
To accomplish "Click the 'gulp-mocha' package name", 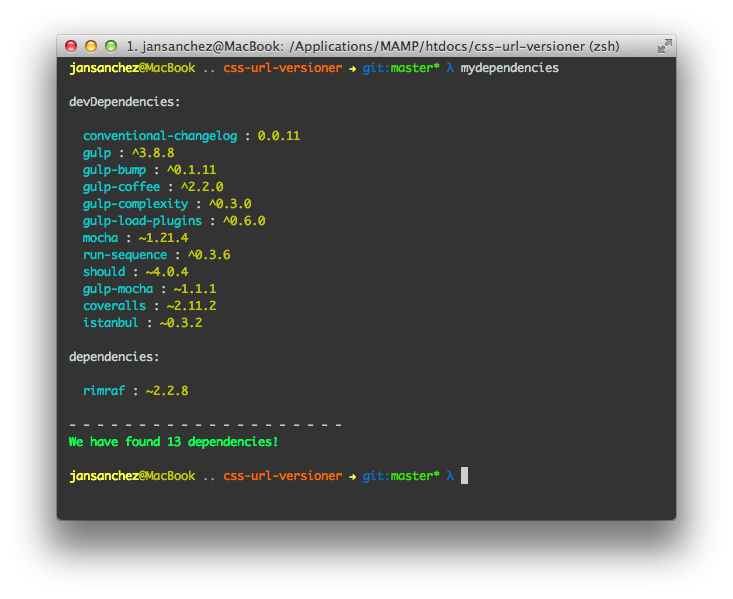I will (x=118, y=289).
